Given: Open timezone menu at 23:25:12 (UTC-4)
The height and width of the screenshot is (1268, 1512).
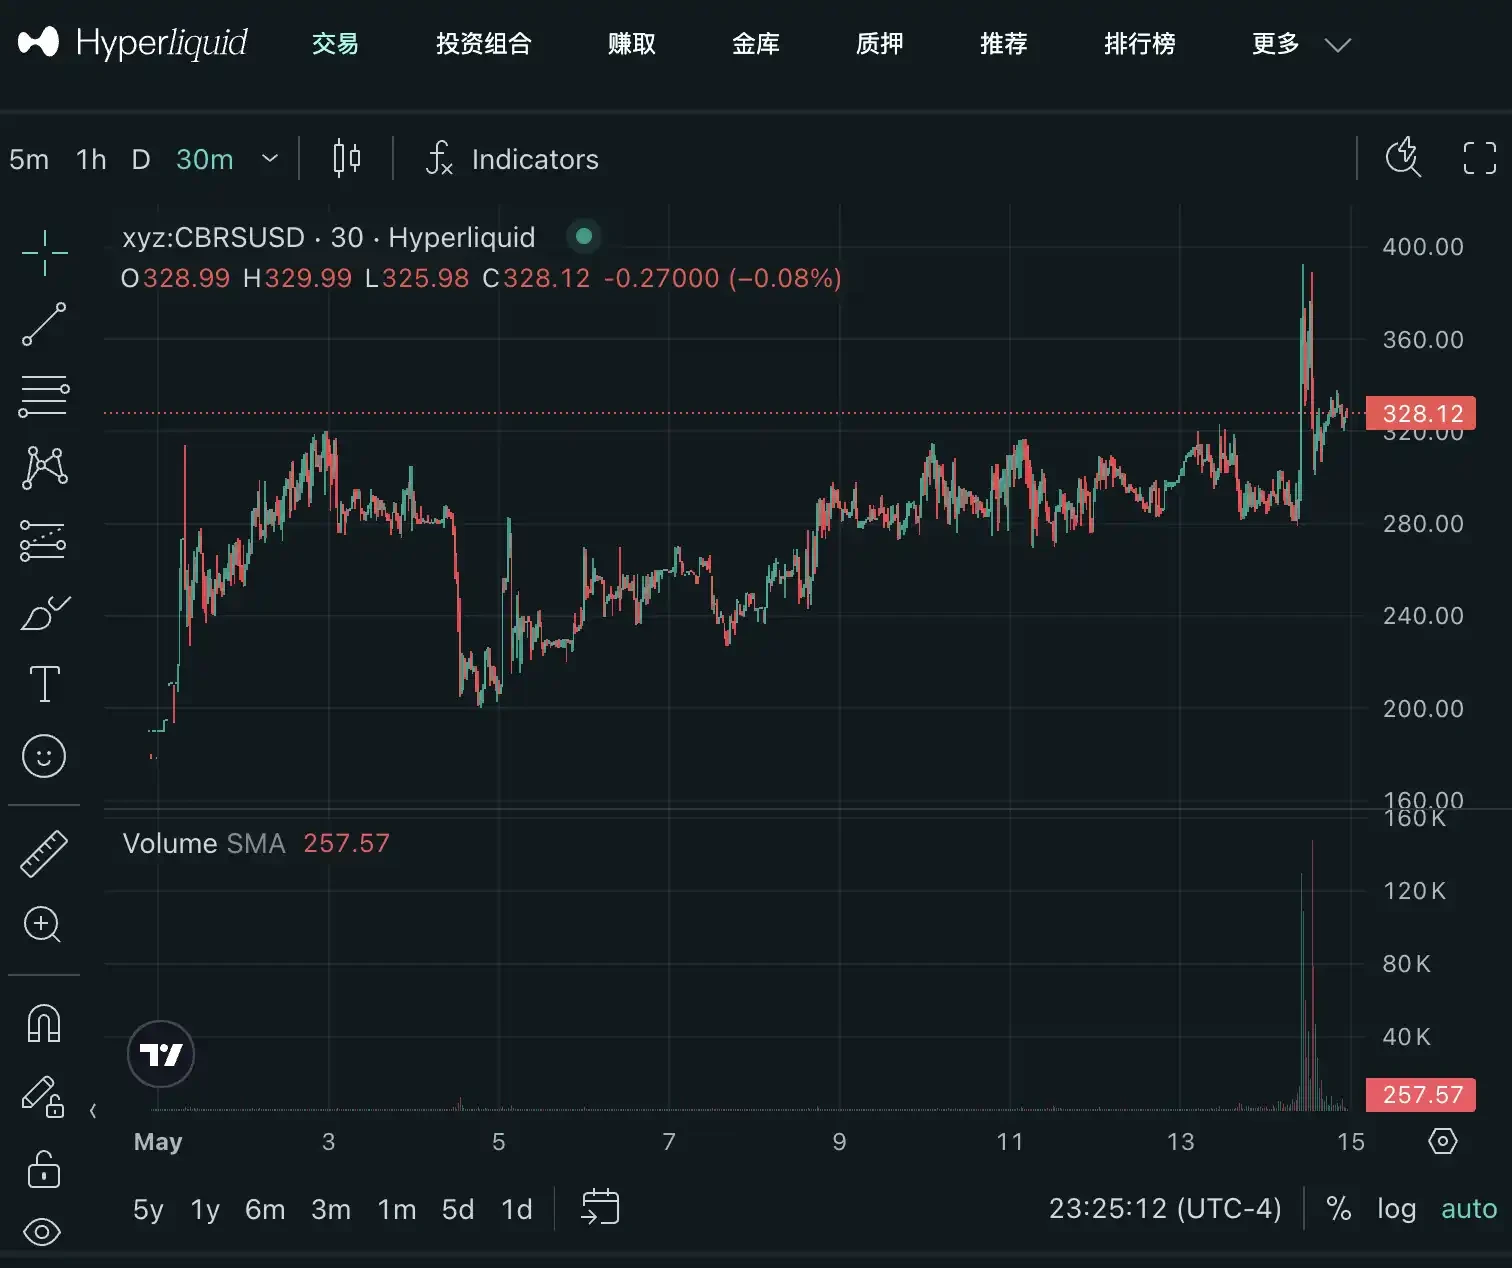Looking at the screenshot, I should click(1165, 1208).
